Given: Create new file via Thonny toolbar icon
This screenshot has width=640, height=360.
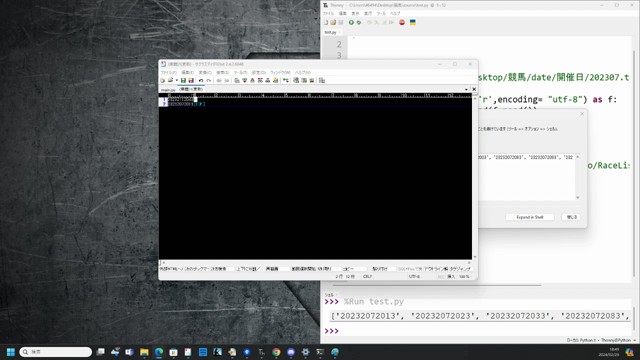Looking at the screenshot, I should coord(326,22).
